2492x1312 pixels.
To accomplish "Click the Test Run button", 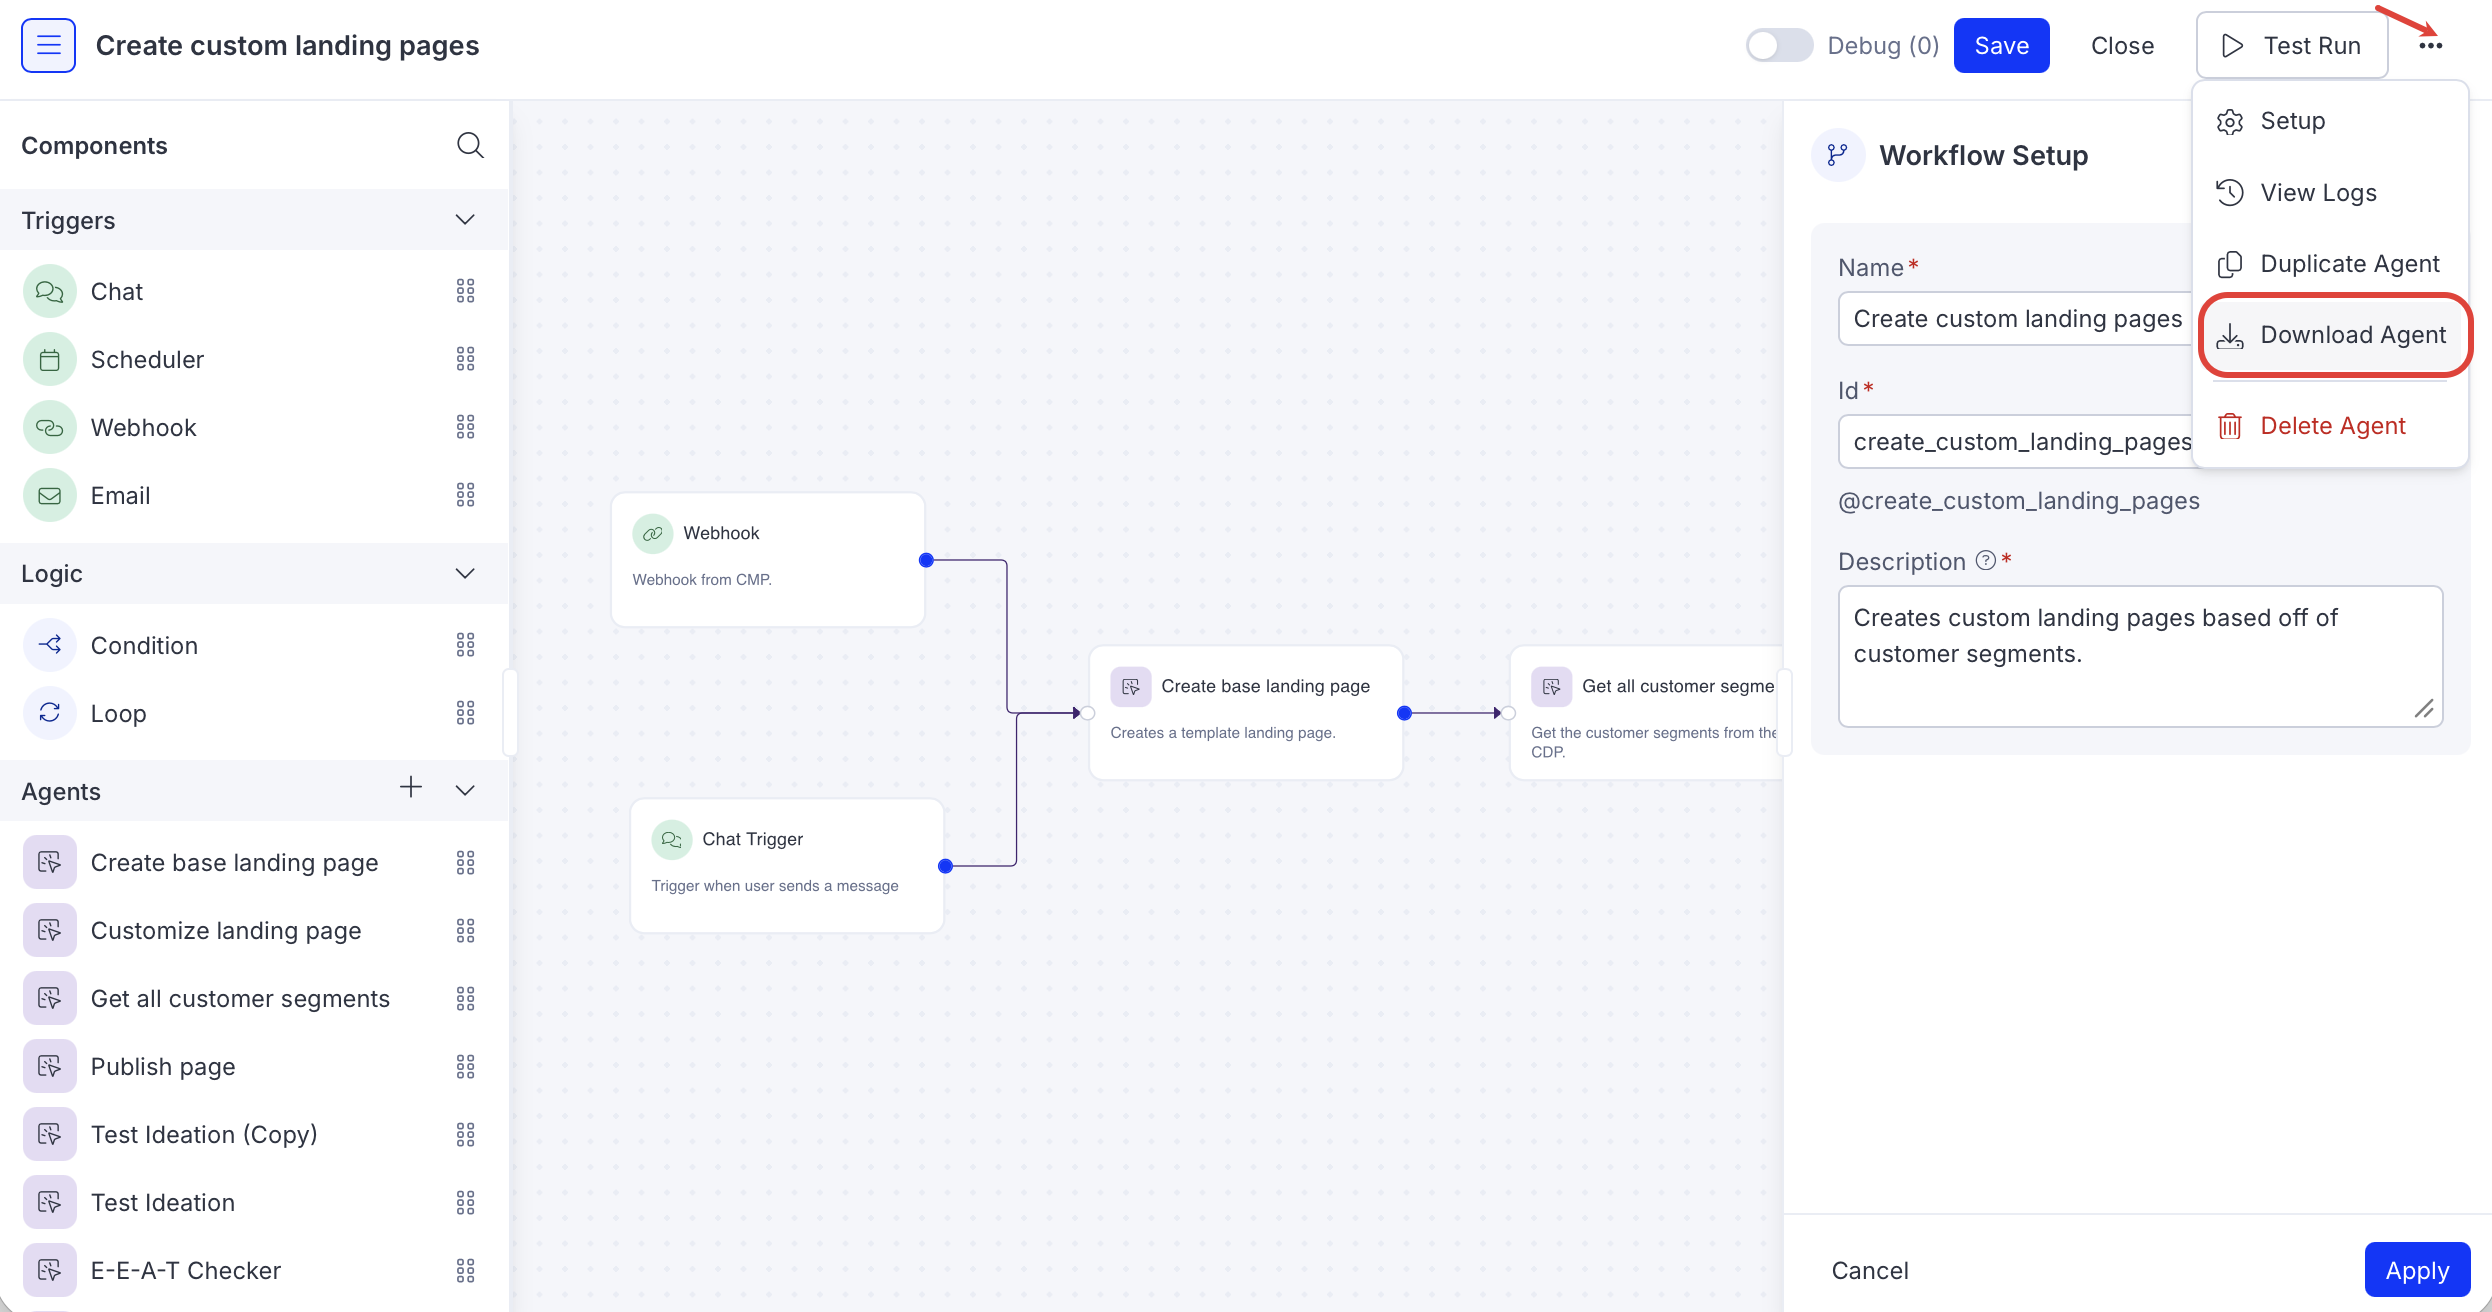I will point(2291,45).
